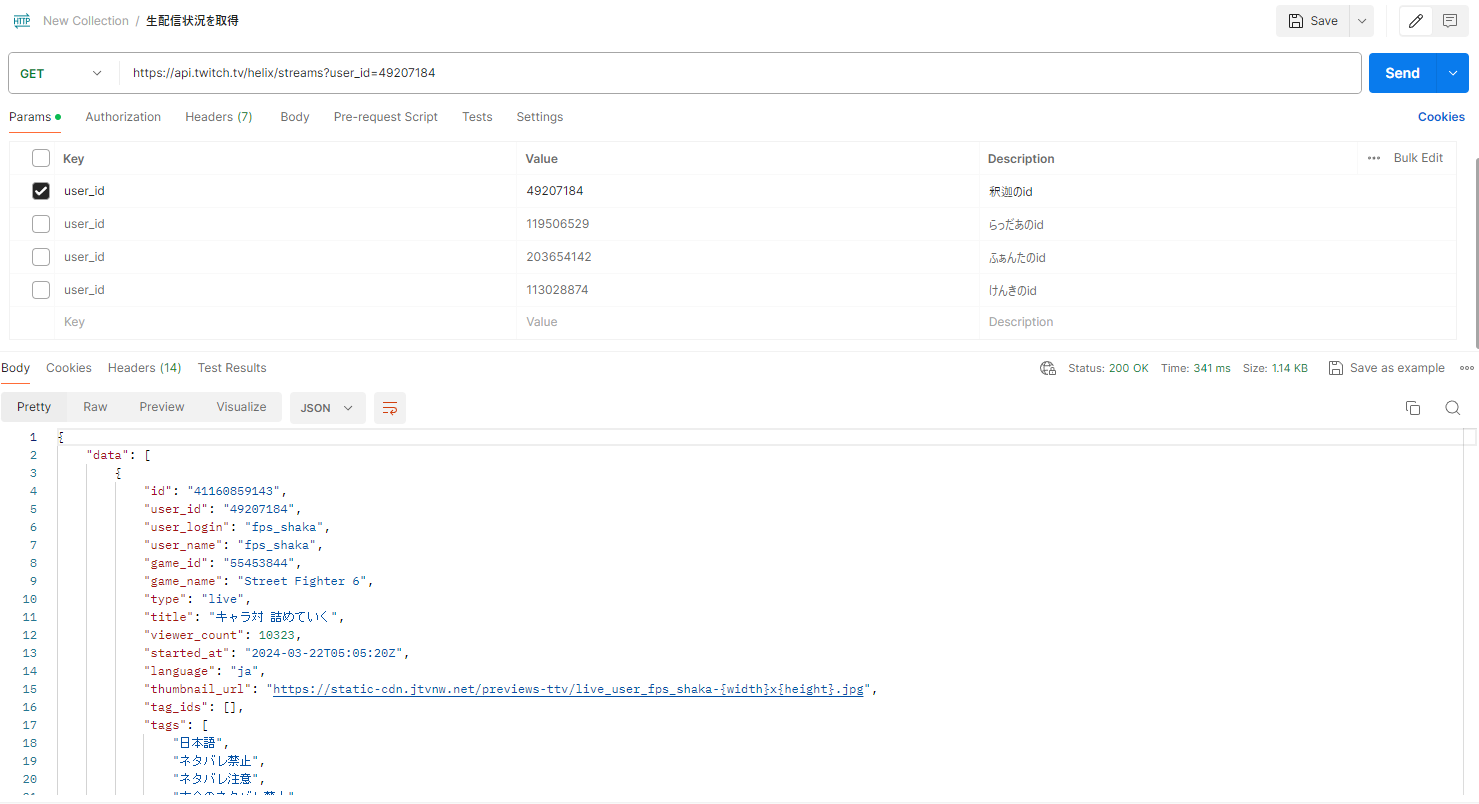The width and height of the screenshot is (1479, 804).
Task: Open the three-dot options next to Bulk Edit
Action: tap(1374, 158)
